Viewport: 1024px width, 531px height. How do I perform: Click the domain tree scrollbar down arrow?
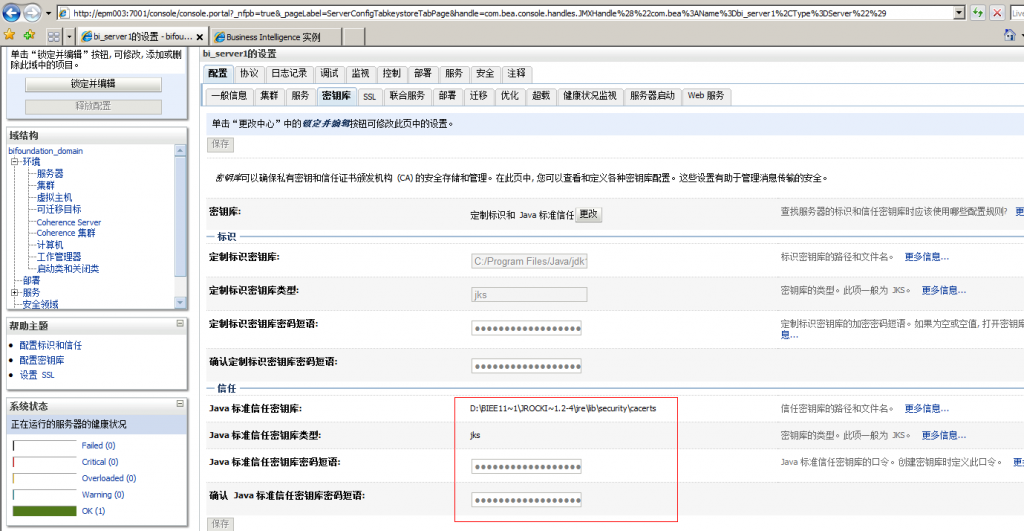181,302
